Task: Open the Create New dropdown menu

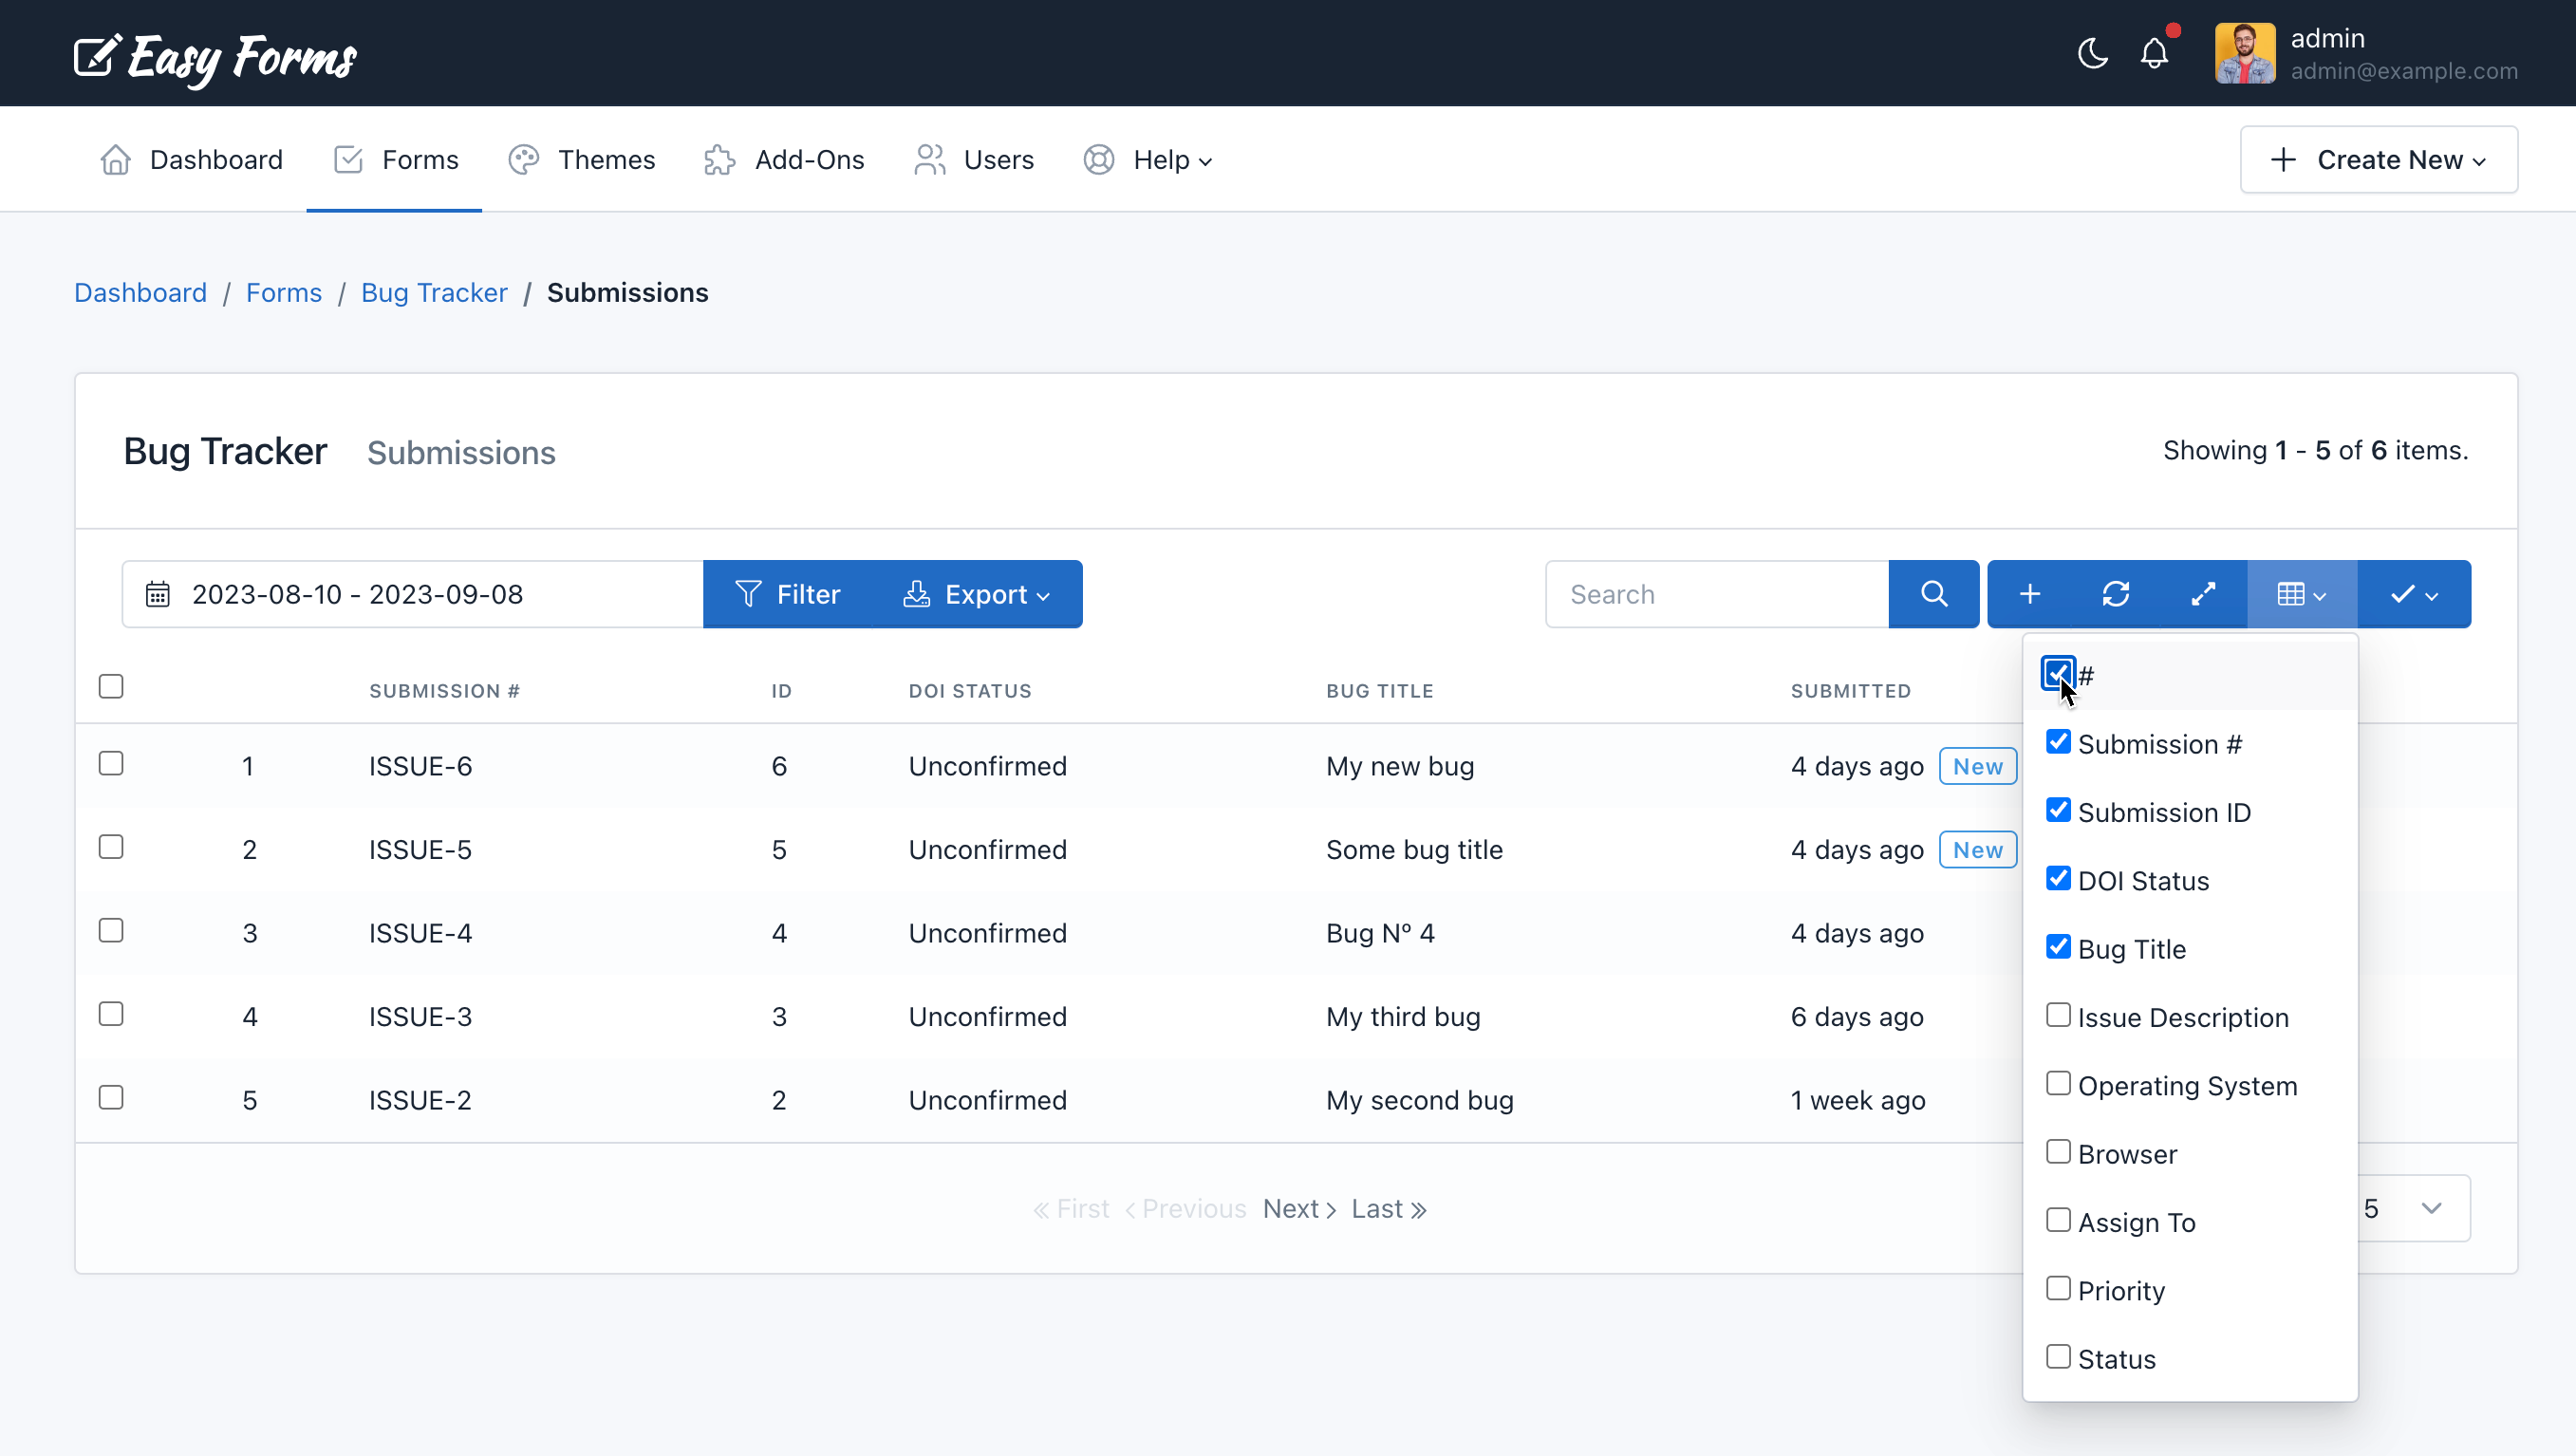Action: (x=2378, y=159)
